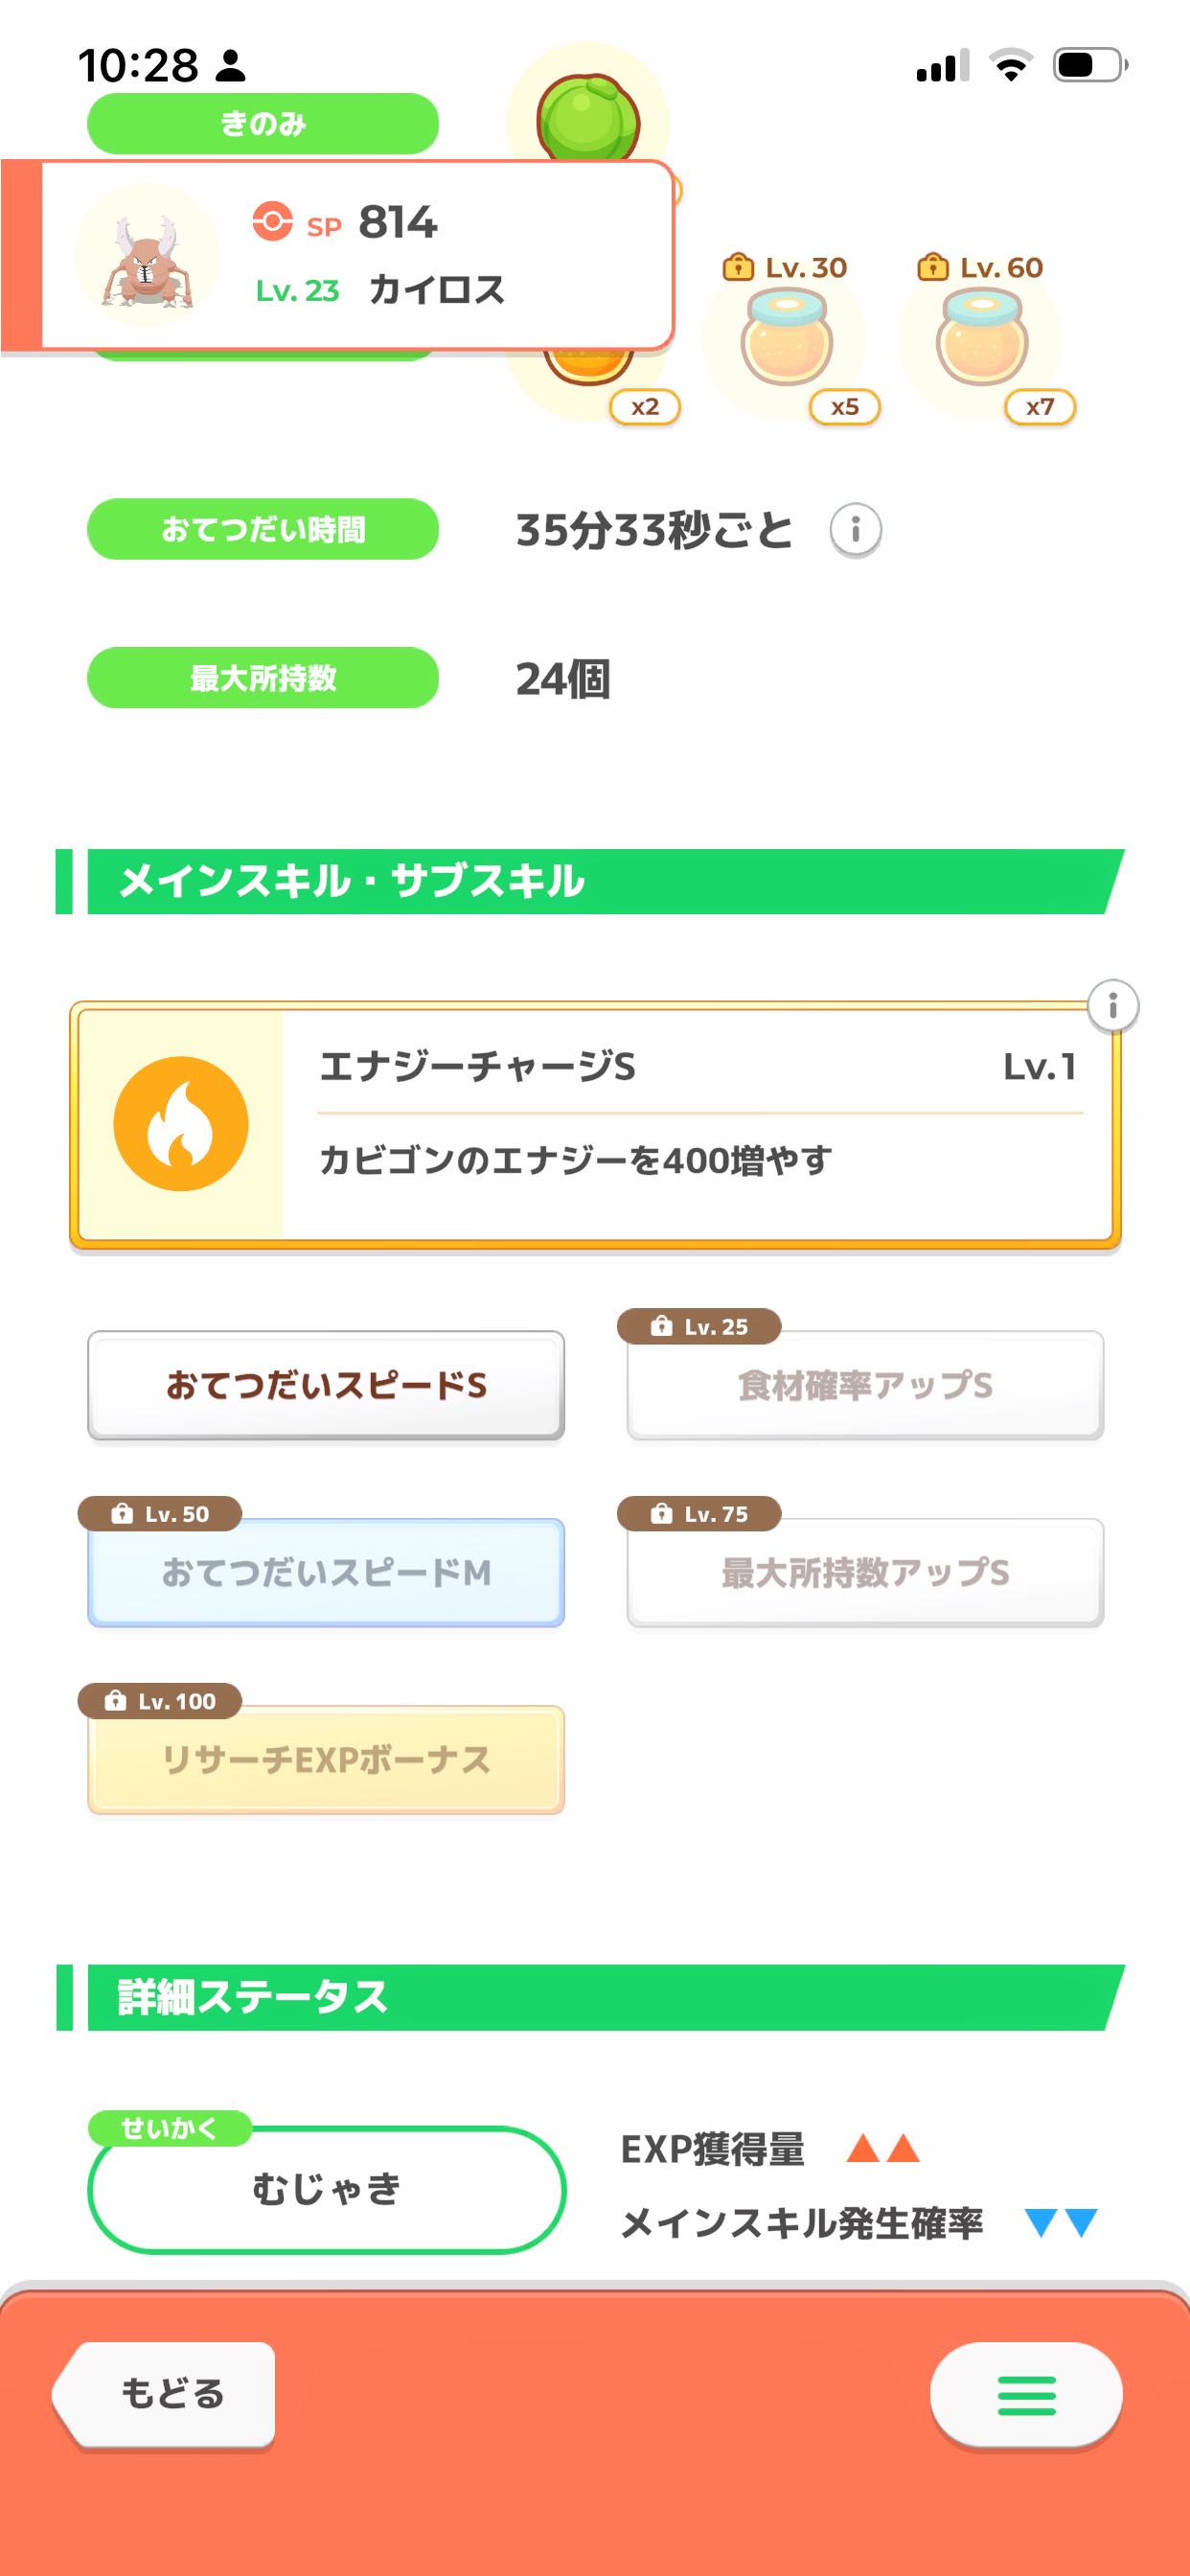Tap the カイロス Pokémon portrait
The width and height of the screenshot is (1190, 2576).
[x=146, y=257]
